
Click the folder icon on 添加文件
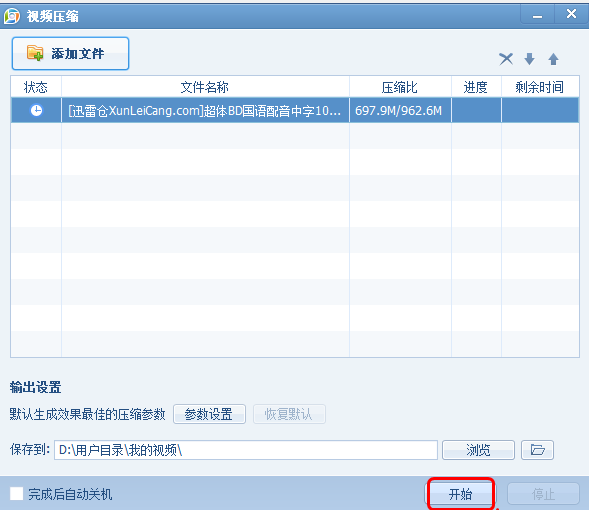coord(35,53)
